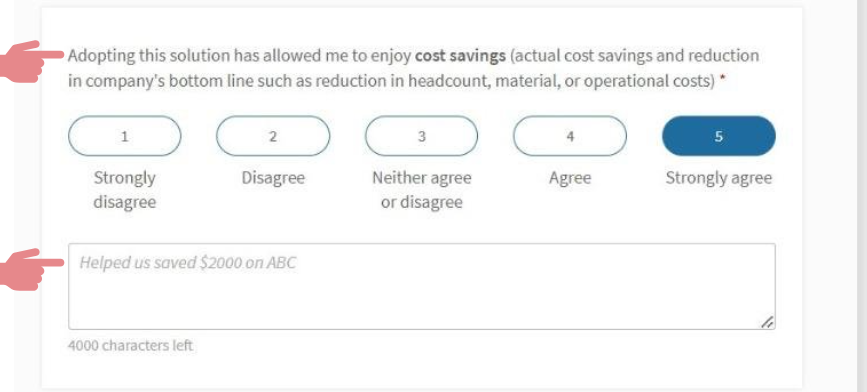The image size is (867, 392).
Task: Click the red required asterisk
Action: (x=722, y=81)
